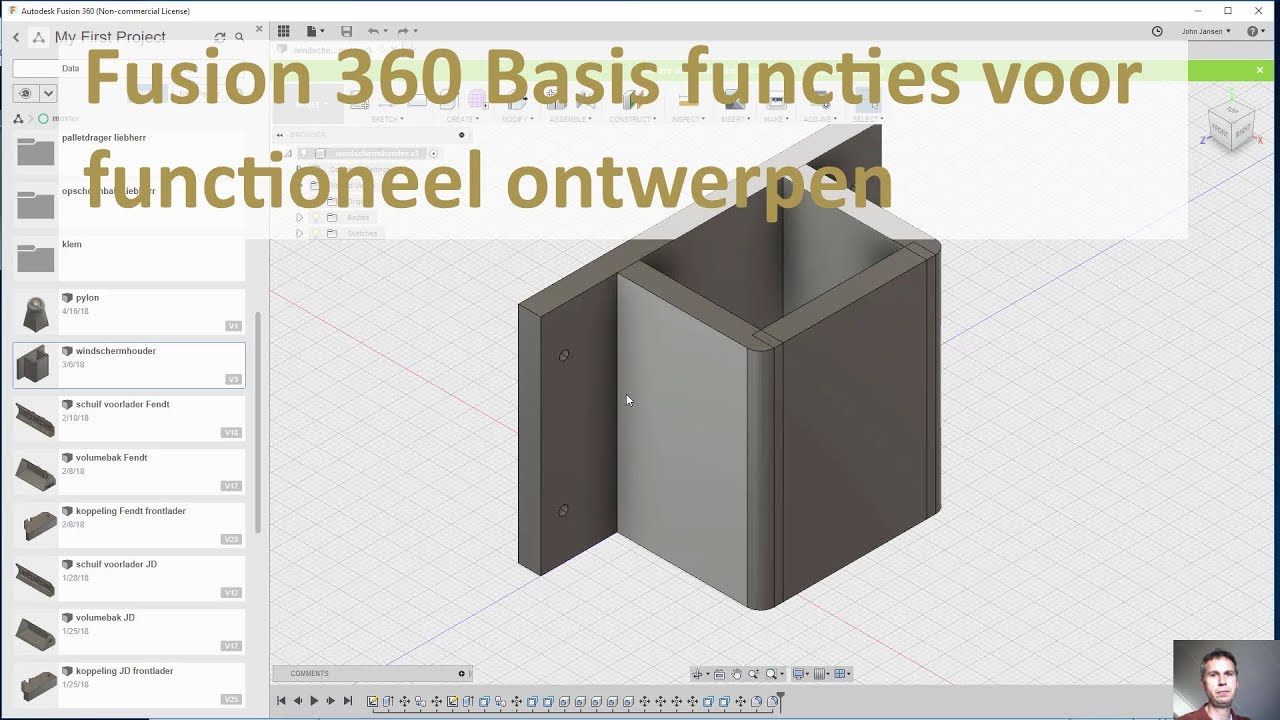Open the palletdrager liebherr folder

point(129,152)
